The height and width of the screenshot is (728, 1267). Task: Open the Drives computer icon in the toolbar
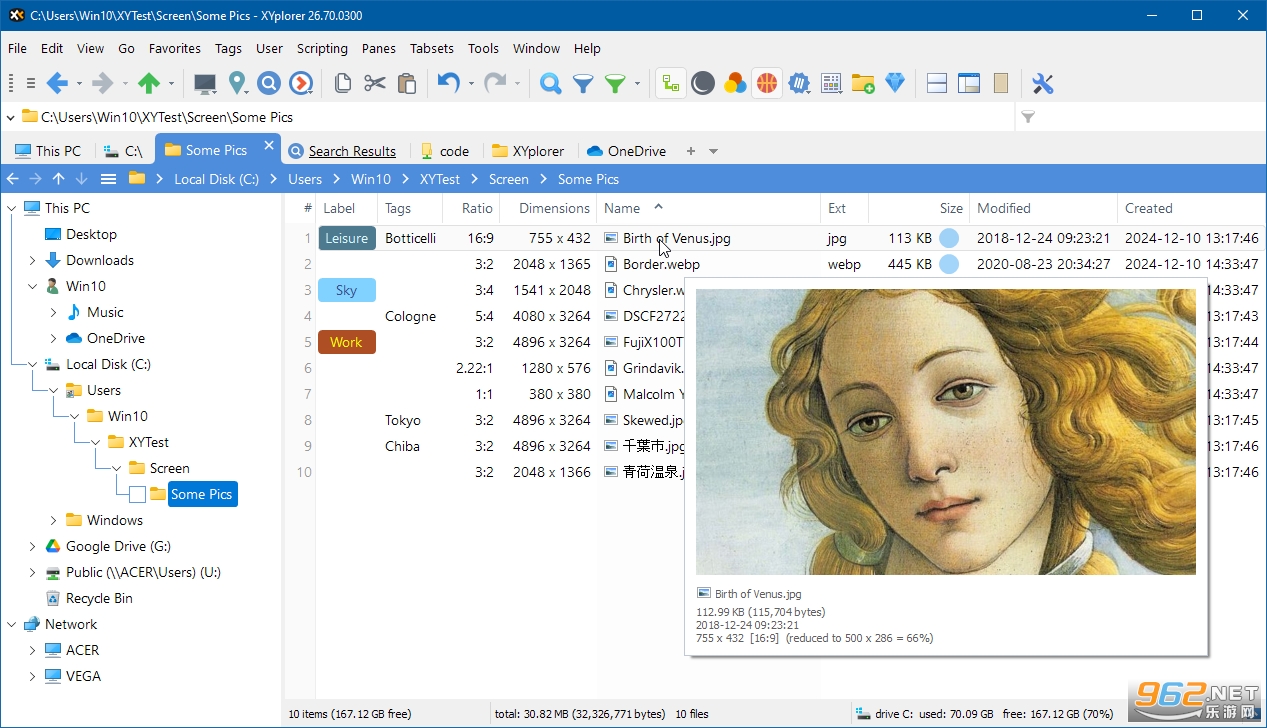tap(205, 83)
